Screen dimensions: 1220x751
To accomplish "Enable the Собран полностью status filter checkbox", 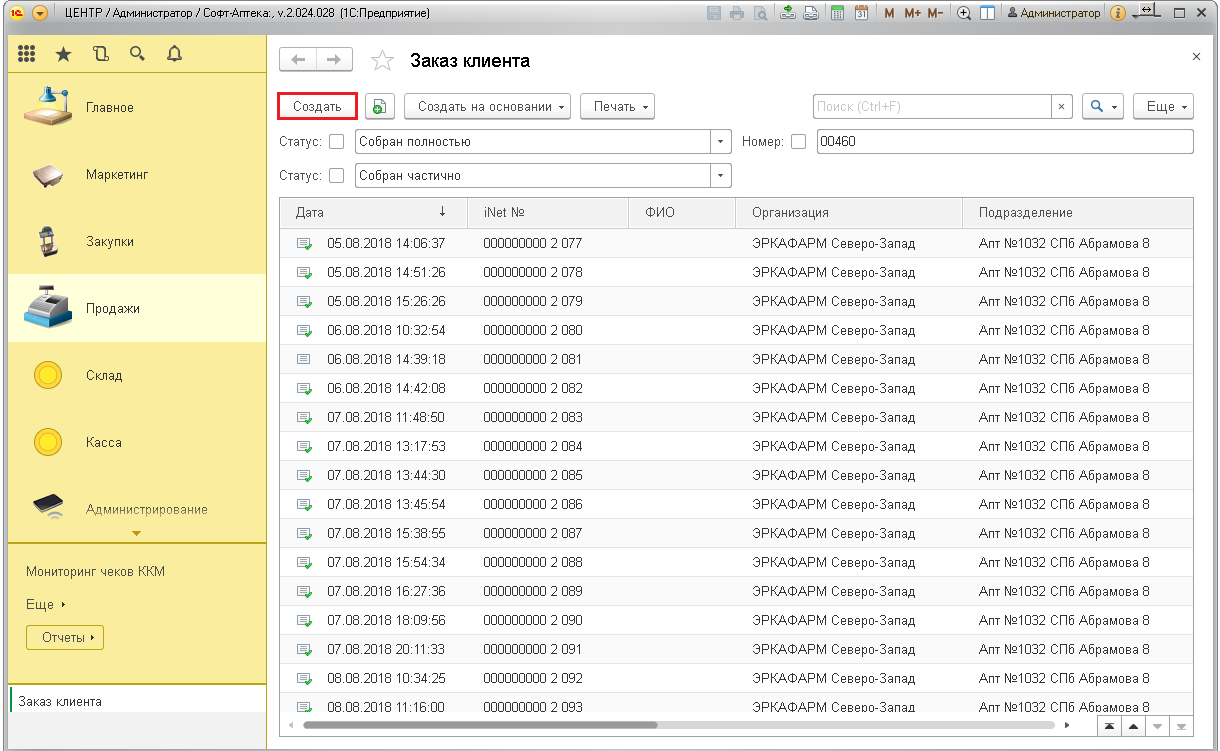I will point(336,142).
